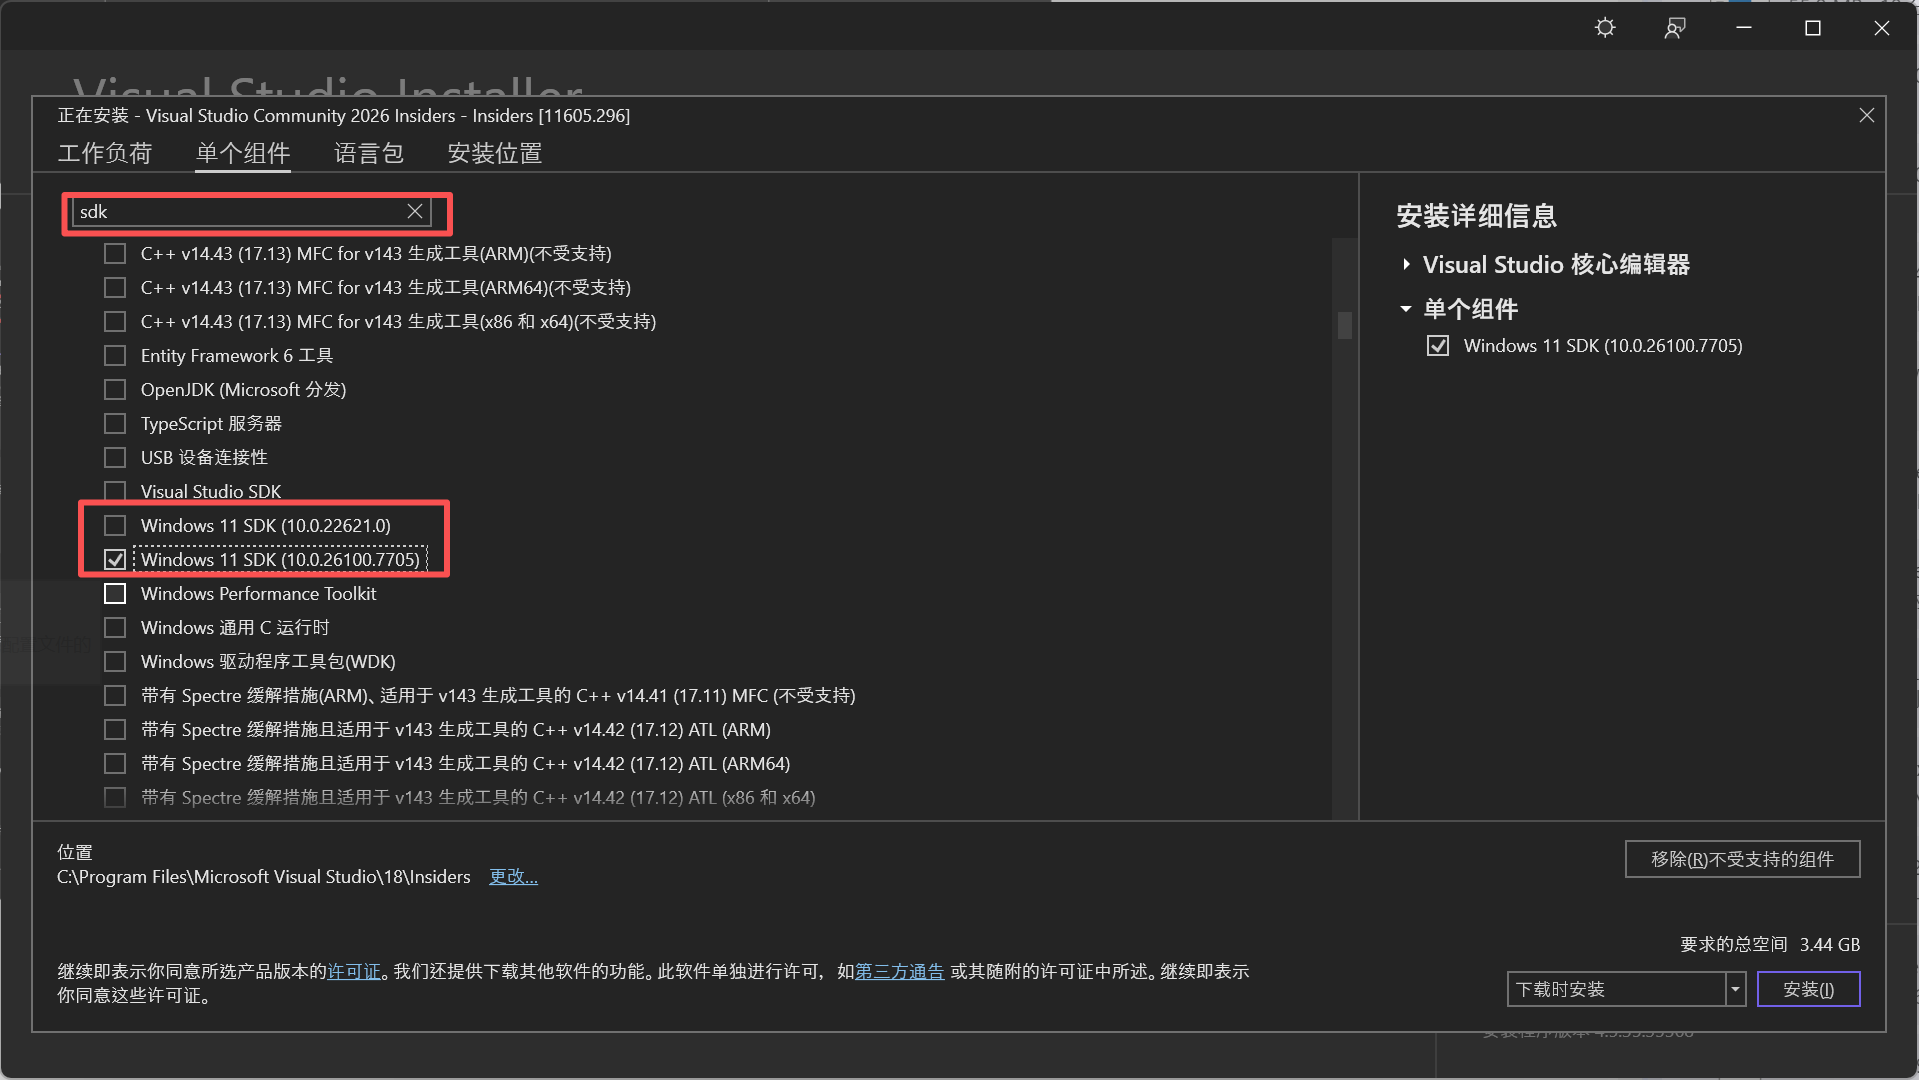The width and height of the screenshot is (1919, 1080).
Task: Check Spectre v14.41 (17.11) MFC ARM component
Action: (115, 696)
